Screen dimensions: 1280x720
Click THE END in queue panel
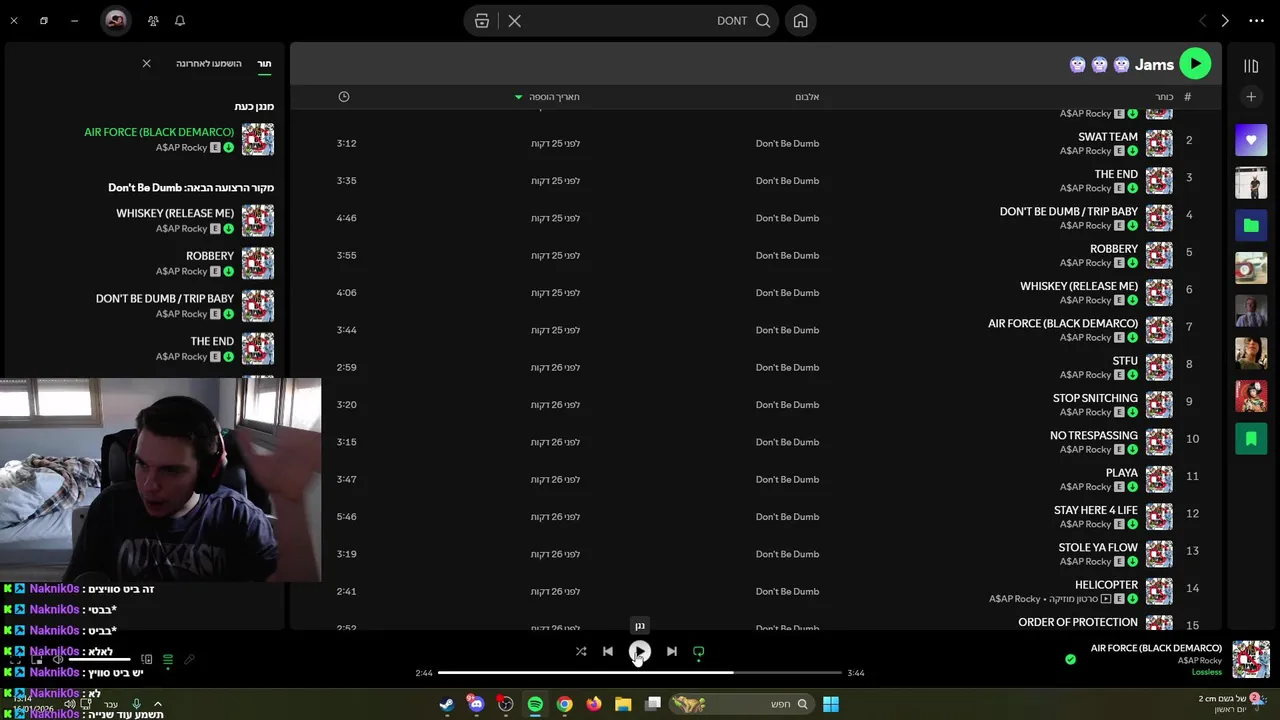pyautogui.click(x=212, y=341)
